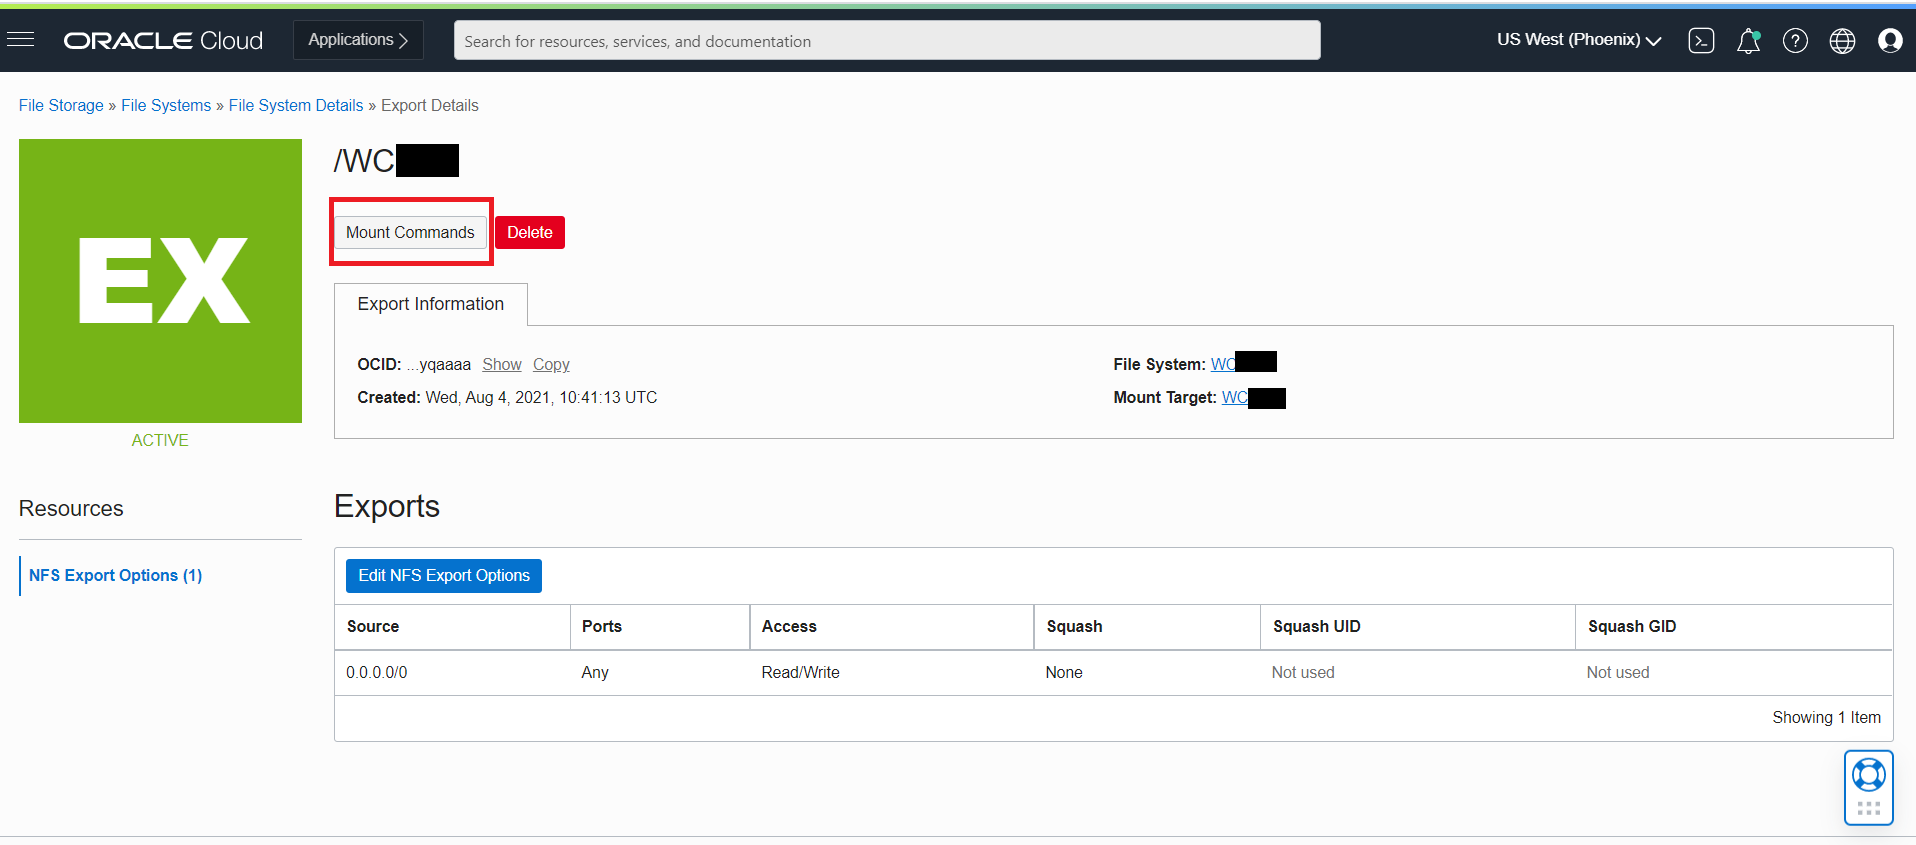Click the ACTIVE status label

click(x=160, y=440)
